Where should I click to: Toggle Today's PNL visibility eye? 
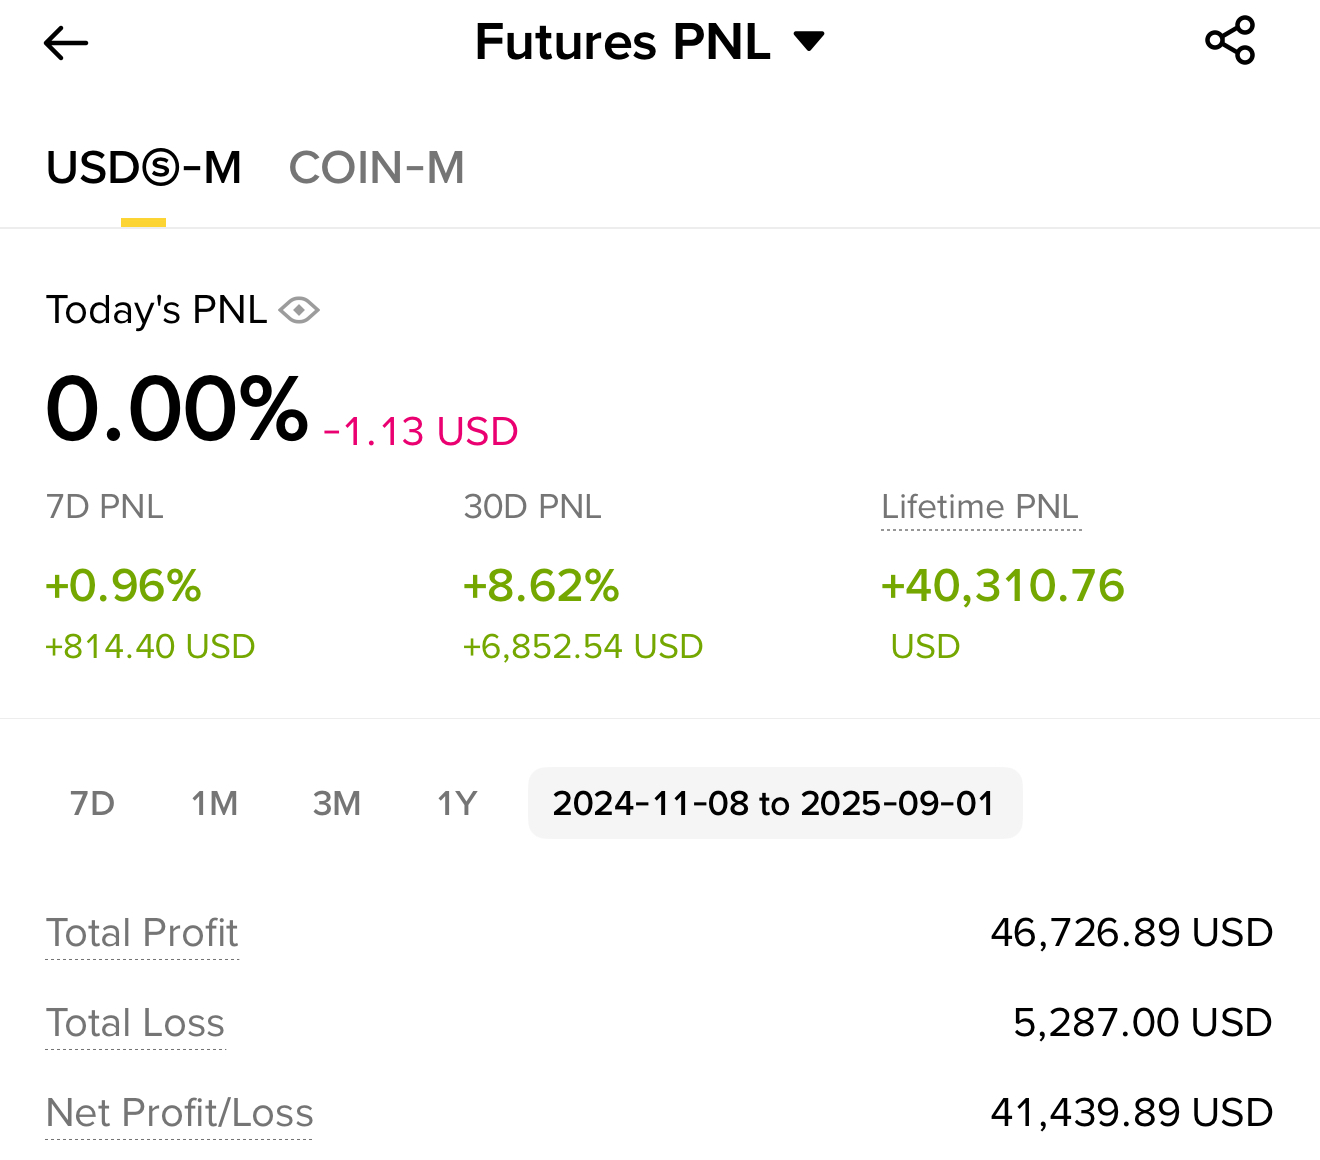pyautogui.click(x=299, y=310)
